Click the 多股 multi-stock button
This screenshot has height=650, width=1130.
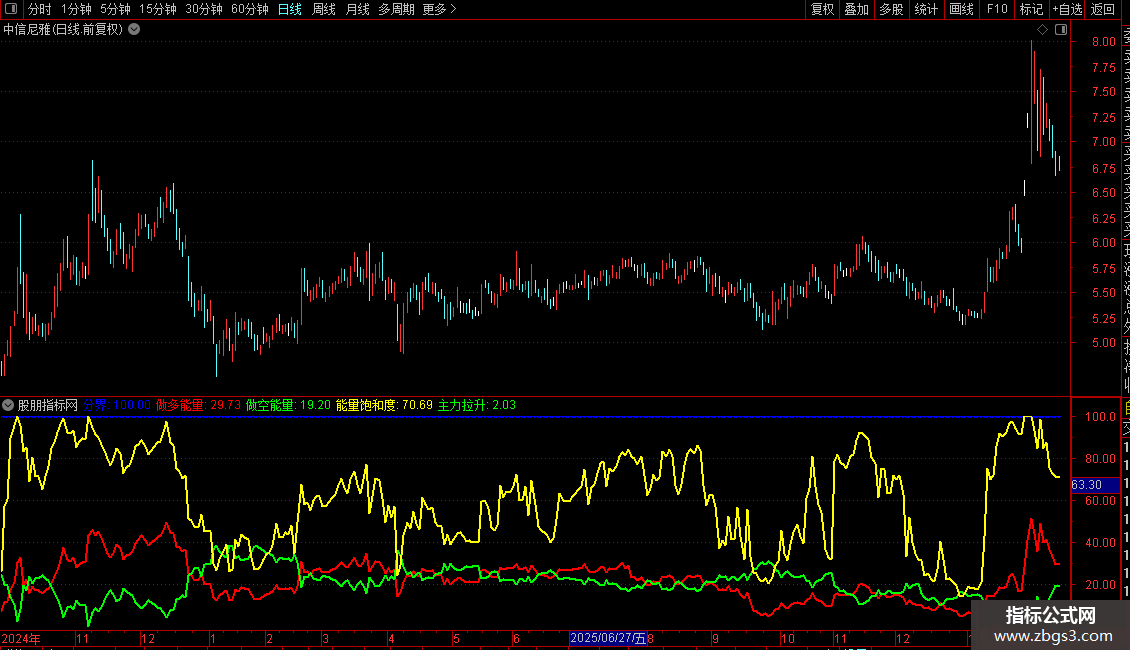(891, 9)
